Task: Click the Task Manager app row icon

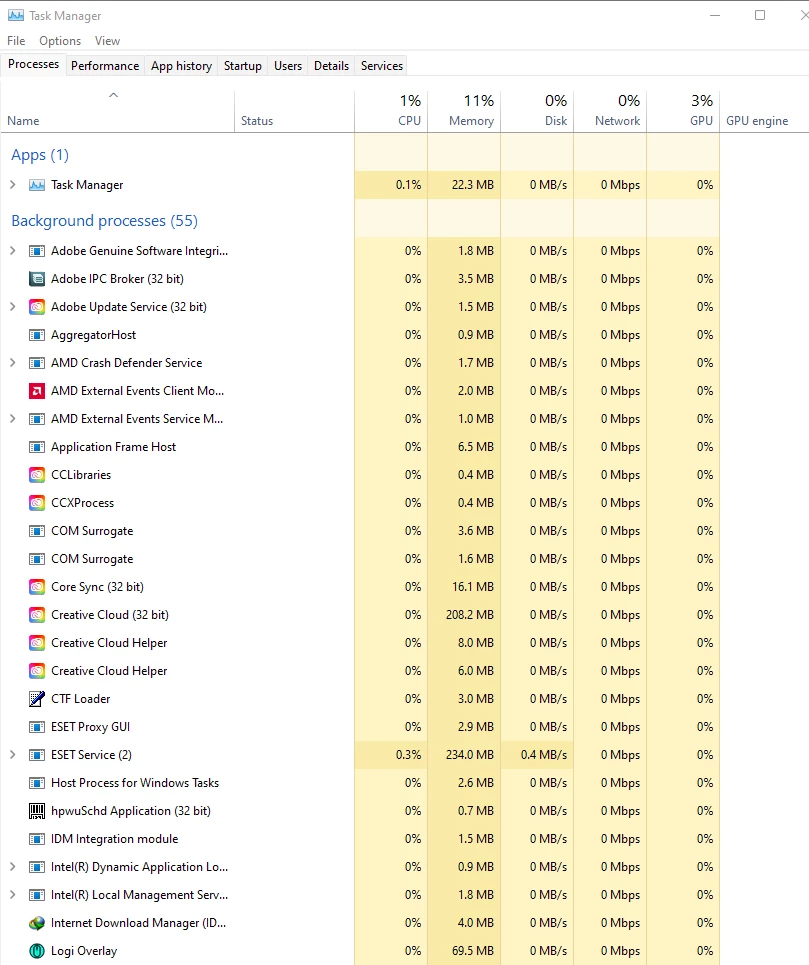Action: tap(37, 185)
